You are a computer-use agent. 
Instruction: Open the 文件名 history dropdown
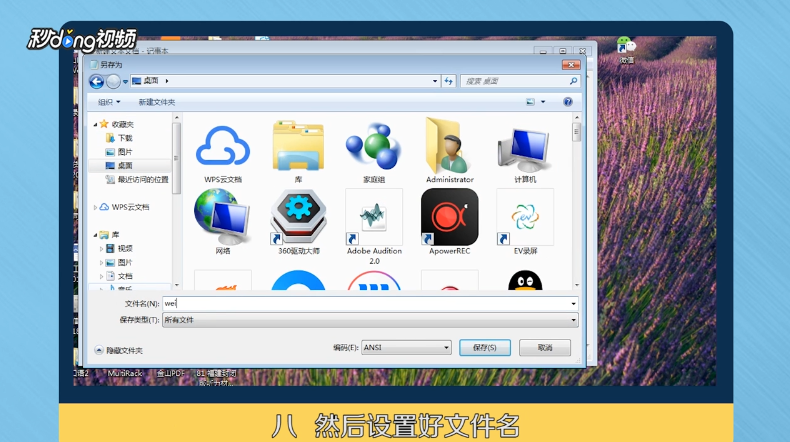pyautogui.click(x=573, y=304)
